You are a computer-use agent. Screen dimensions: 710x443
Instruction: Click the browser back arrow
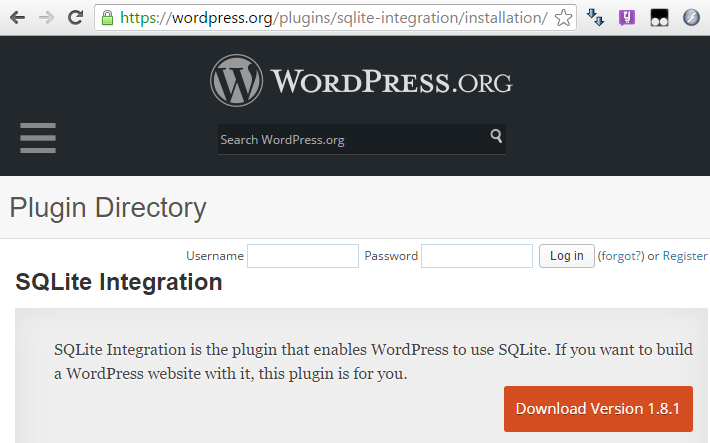pyautogui.click(x=17, y=17)
